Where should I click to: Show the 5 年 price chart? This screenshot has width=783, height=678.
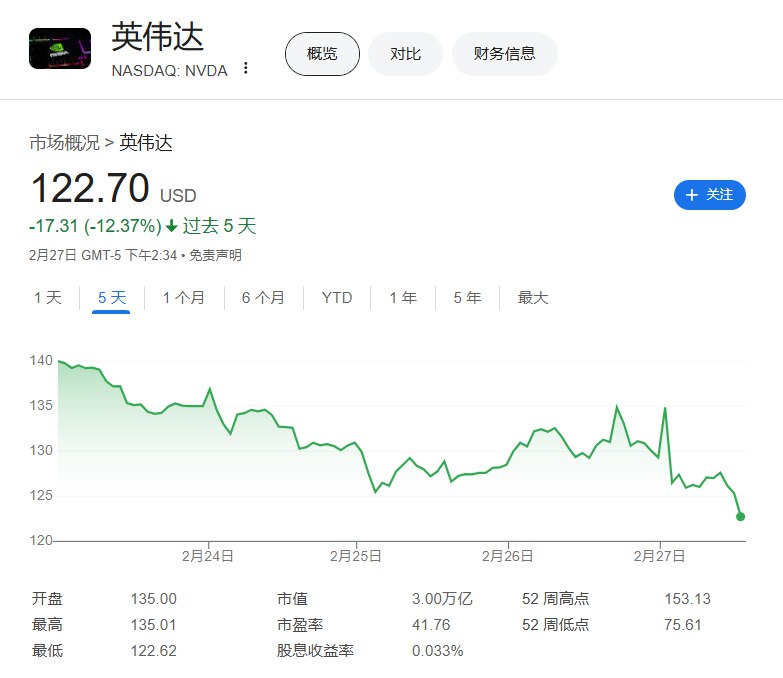coord(467,298)
